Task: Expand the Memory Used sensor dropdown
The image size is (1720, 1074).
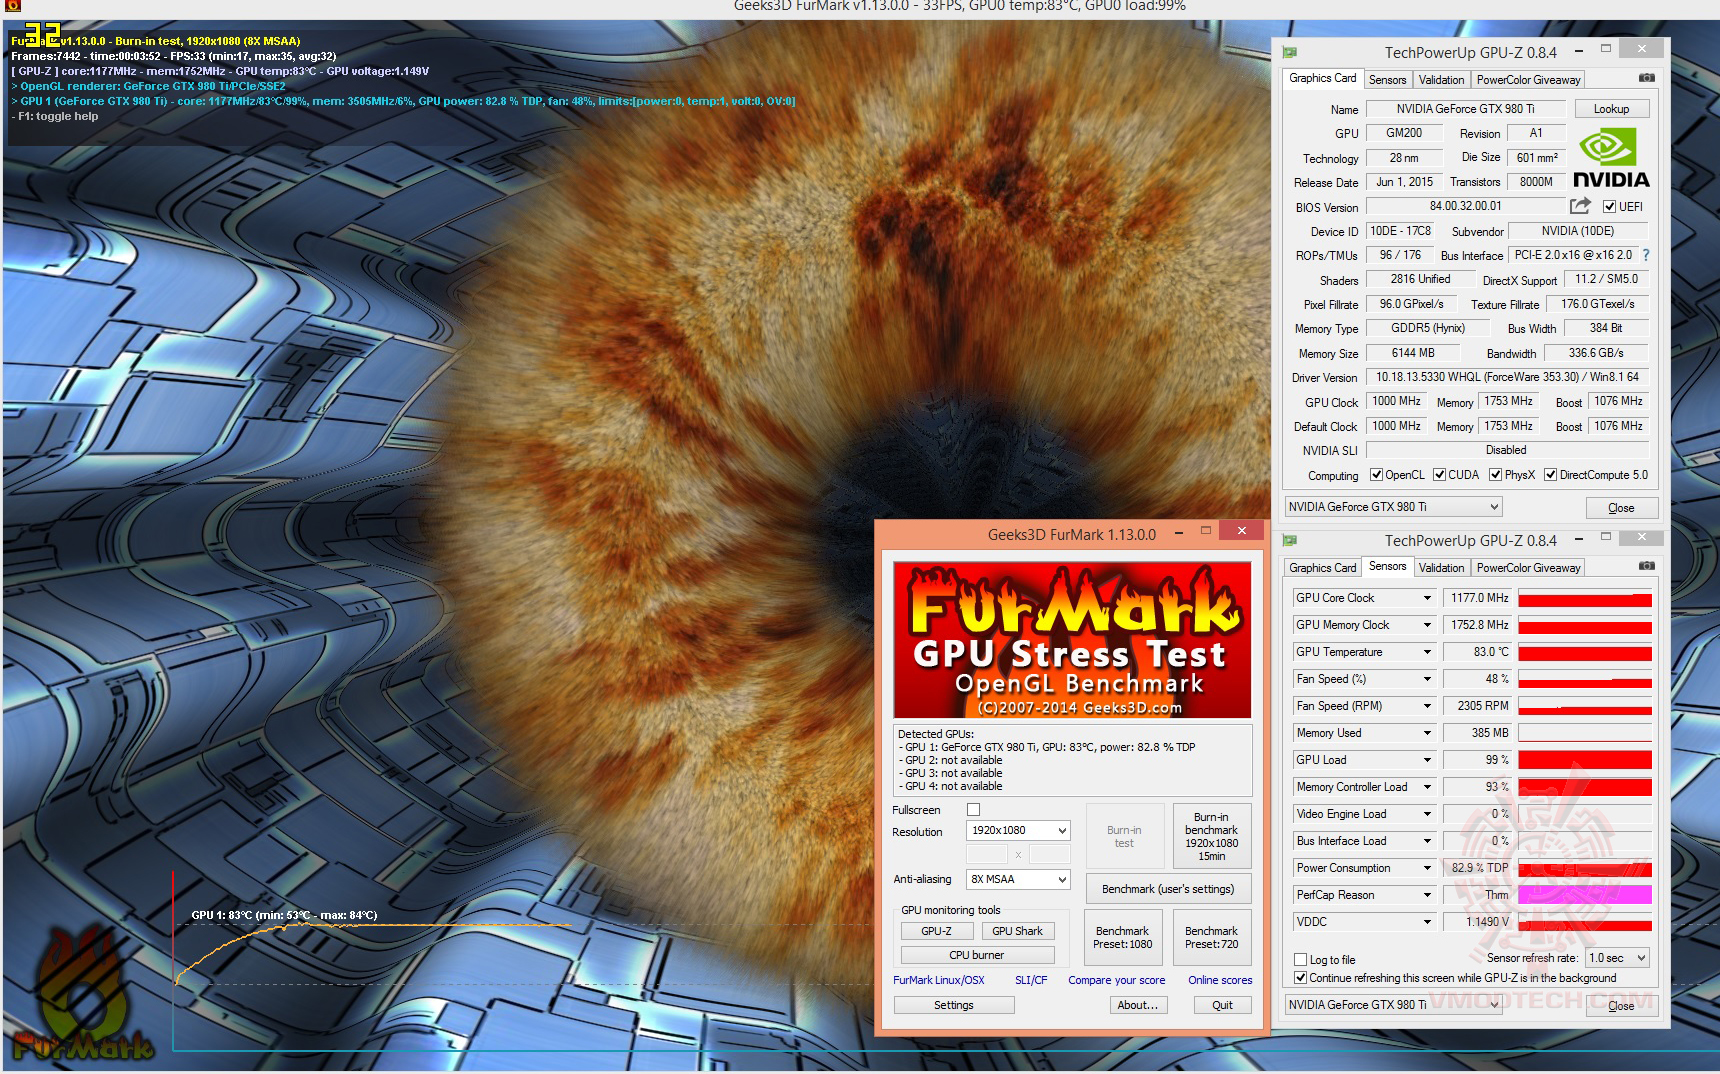Action: coord(1427,733)
